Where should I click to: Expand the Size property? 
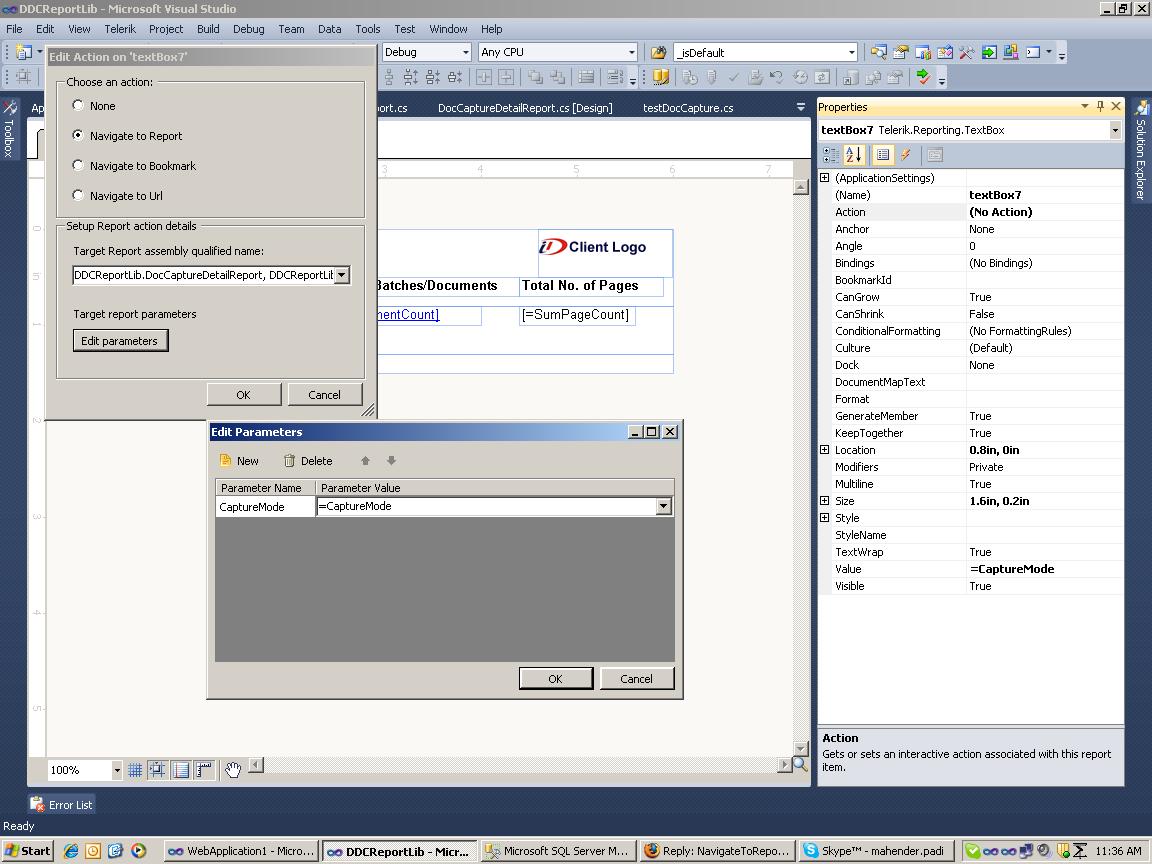pos(824,500)
